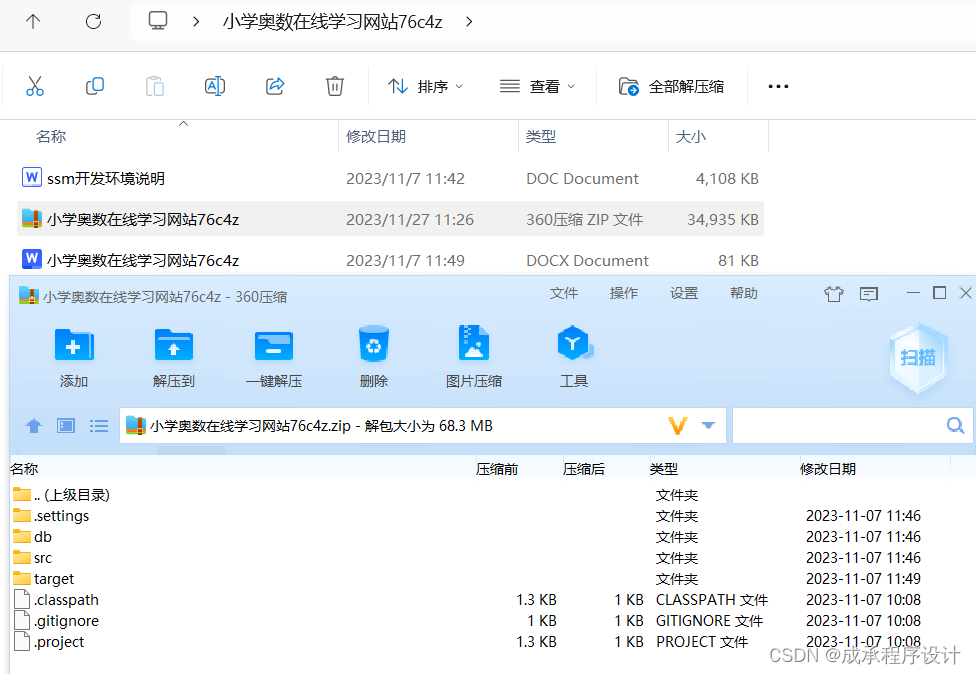
Task: Click 图片压缩 image compression icon
Action: (x=474, y=358)
